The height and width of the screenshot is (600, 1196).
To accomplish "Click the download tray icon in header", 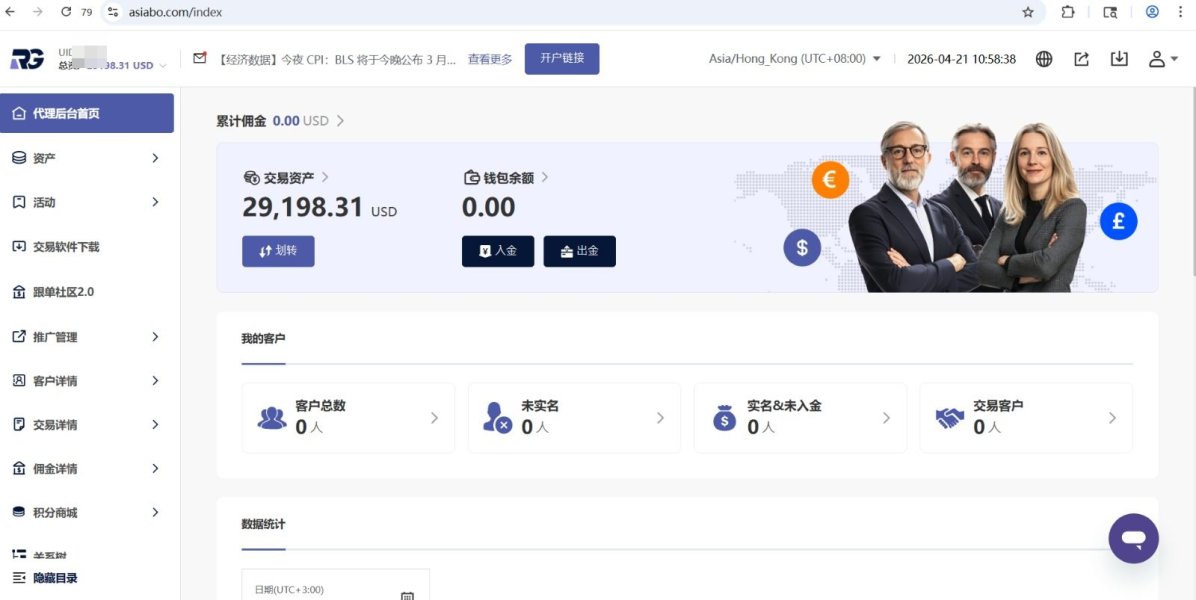I will click(x=1119, y=59).
